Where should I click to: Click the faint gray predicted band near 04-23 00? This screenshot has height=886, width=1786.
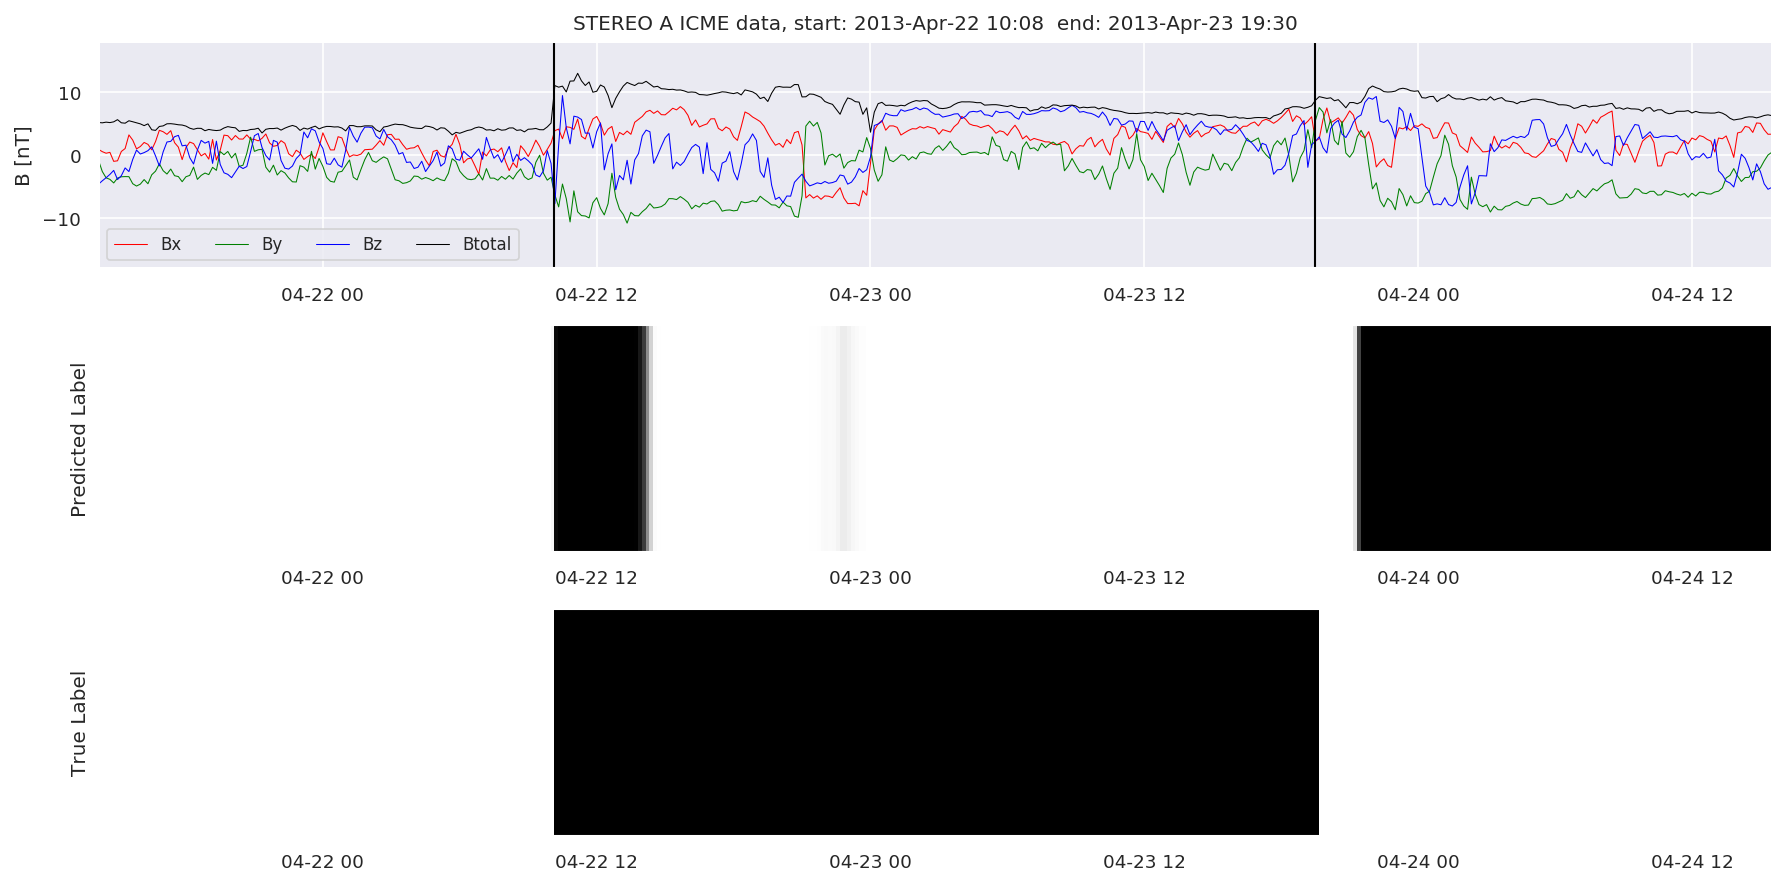(x=842, y=438)
